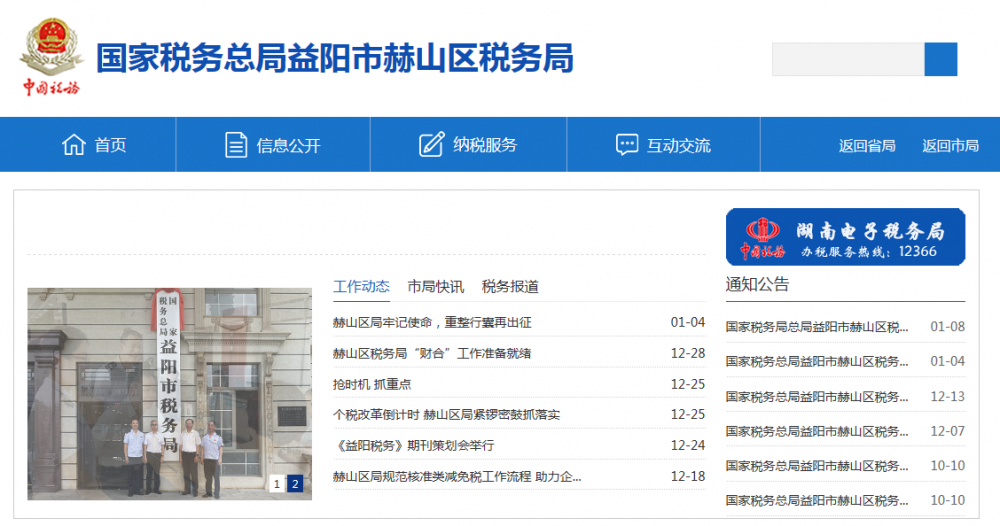Image resolution: width=1000 pixels, height=526 pixels.
Task: Open the 湖南电子税务局 banner
Action: tap(845, 237)
